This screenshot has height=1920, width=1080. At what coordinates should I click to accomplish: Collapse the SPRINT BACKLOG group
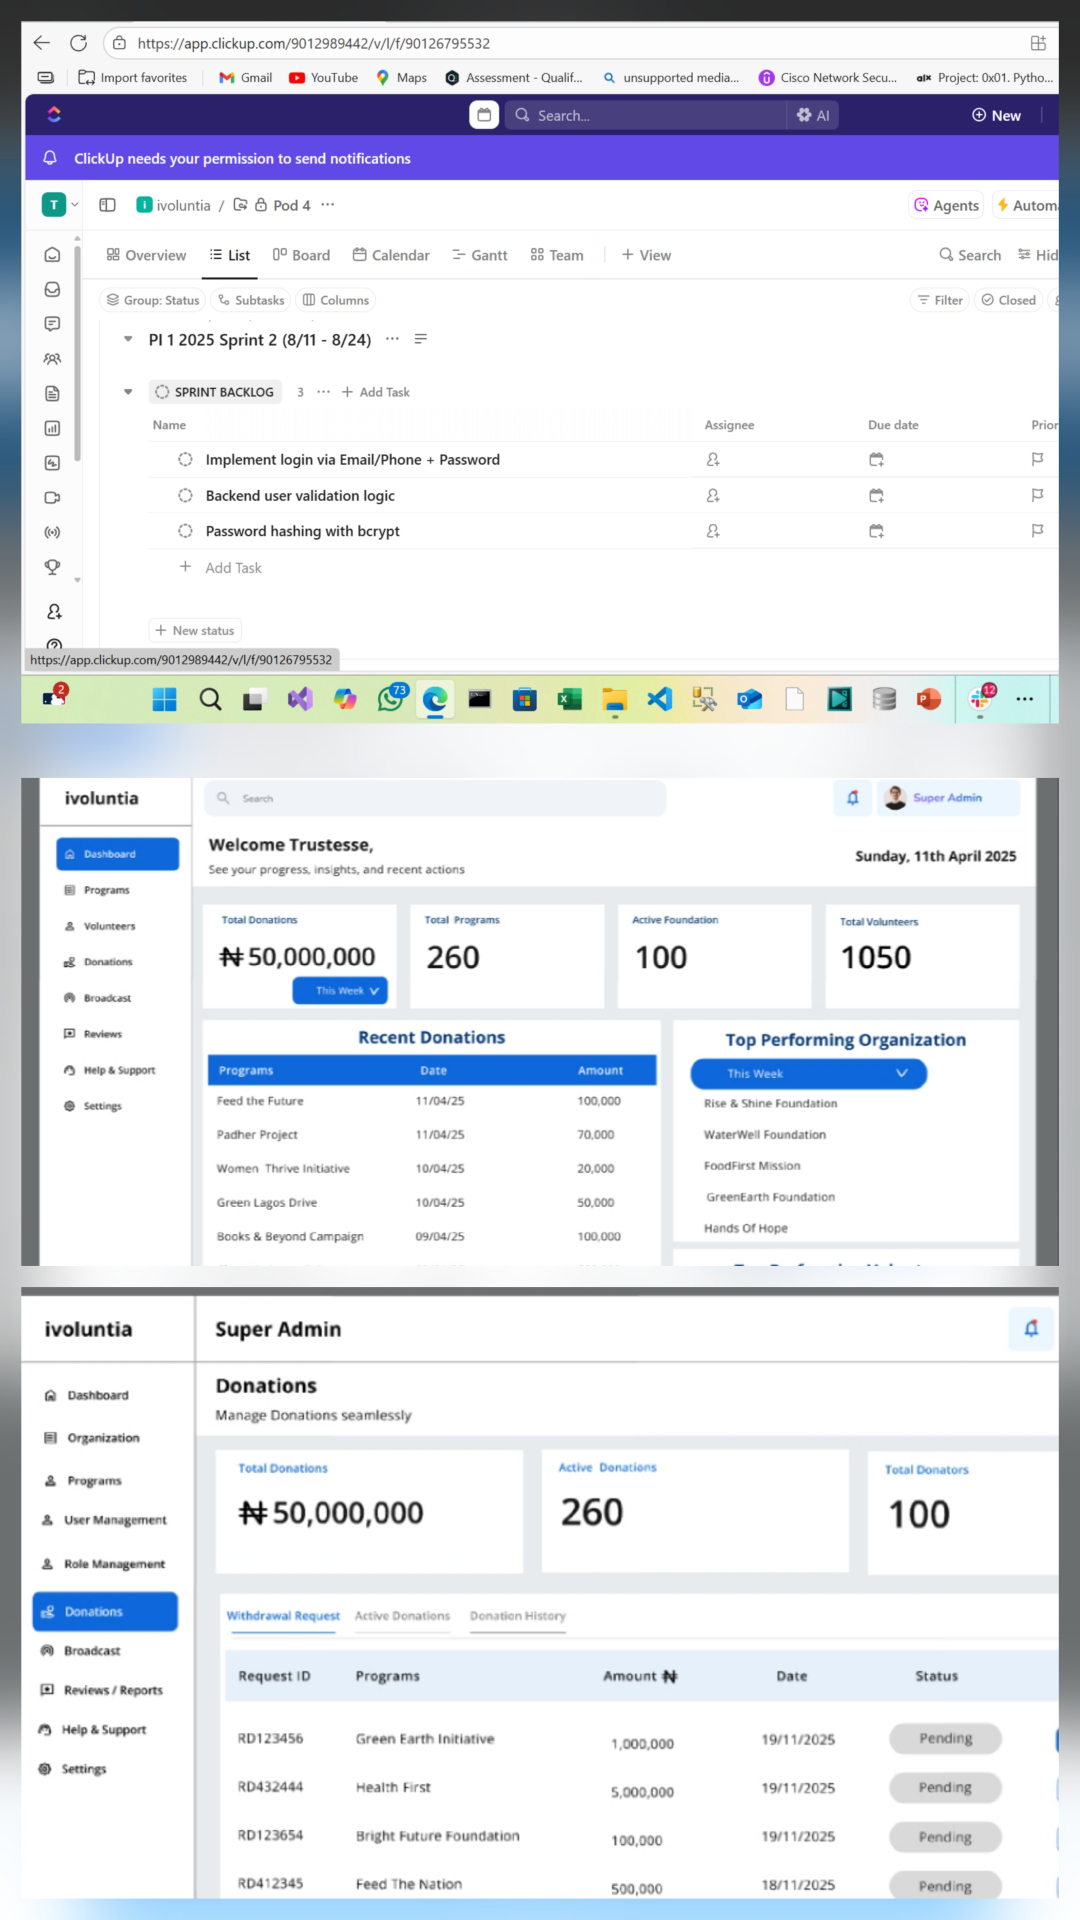(x=128, y=392)
